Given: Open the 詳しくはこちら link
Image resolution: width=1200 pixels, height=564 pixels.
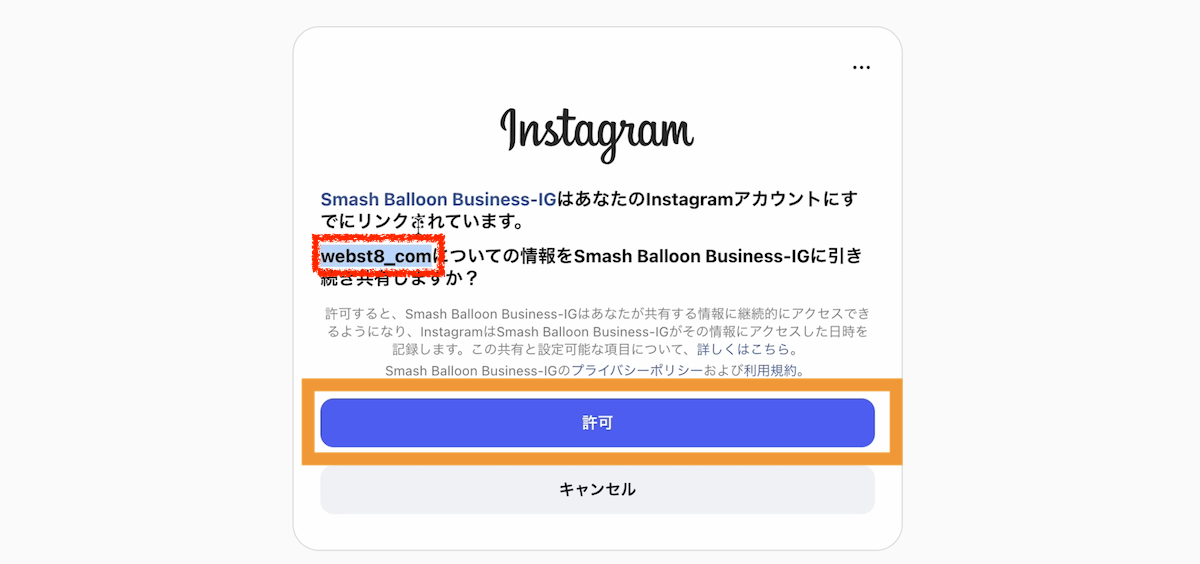Looking at the screenshot, I should point(744,350).
